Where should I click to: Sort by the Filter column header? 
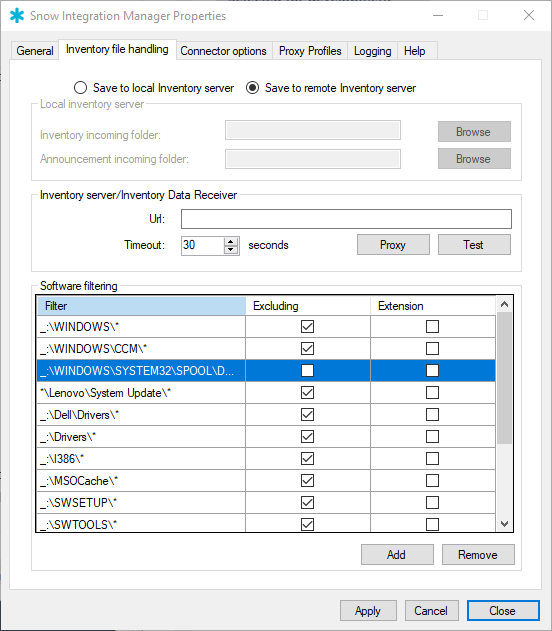141,306
